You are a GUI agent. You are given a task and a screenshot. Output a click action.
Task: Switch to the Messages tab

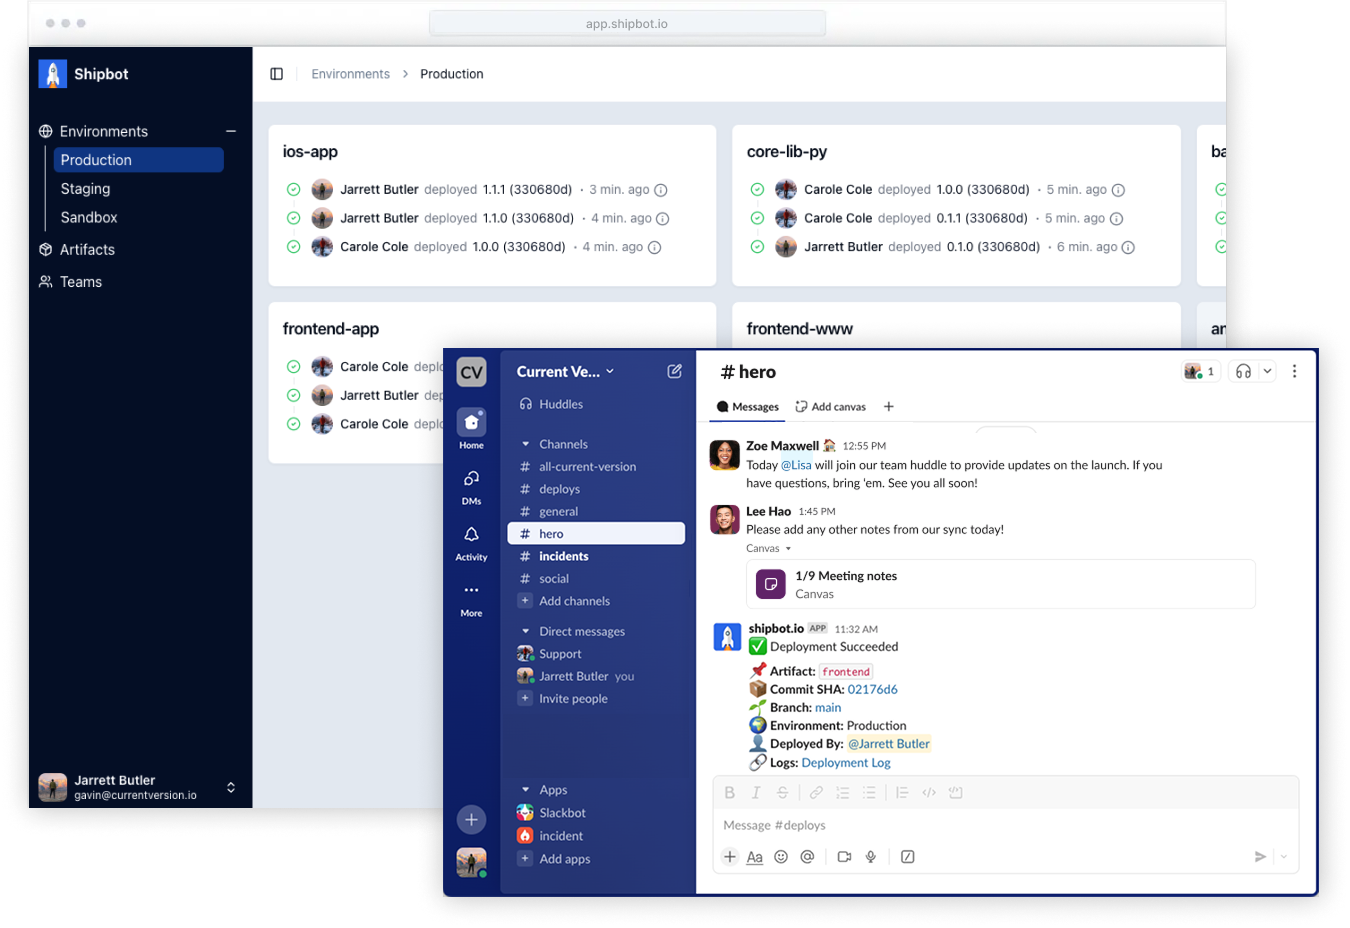point(748,407)
